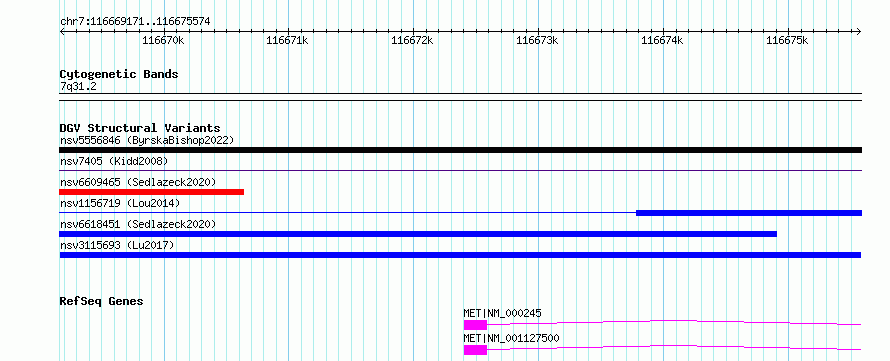Click the 116674k ruler label

(x=662, y=41)
